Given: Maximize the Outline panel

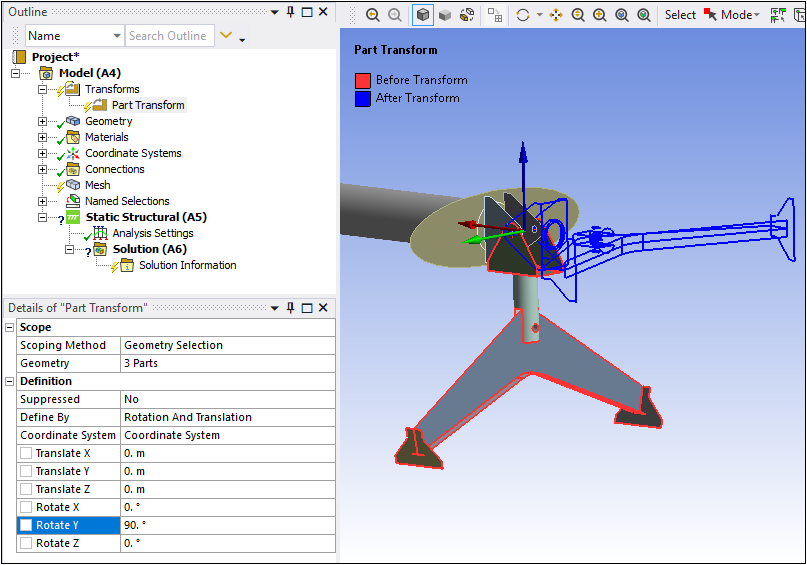Looking at the screenshot, I should (x=307, y=12).
